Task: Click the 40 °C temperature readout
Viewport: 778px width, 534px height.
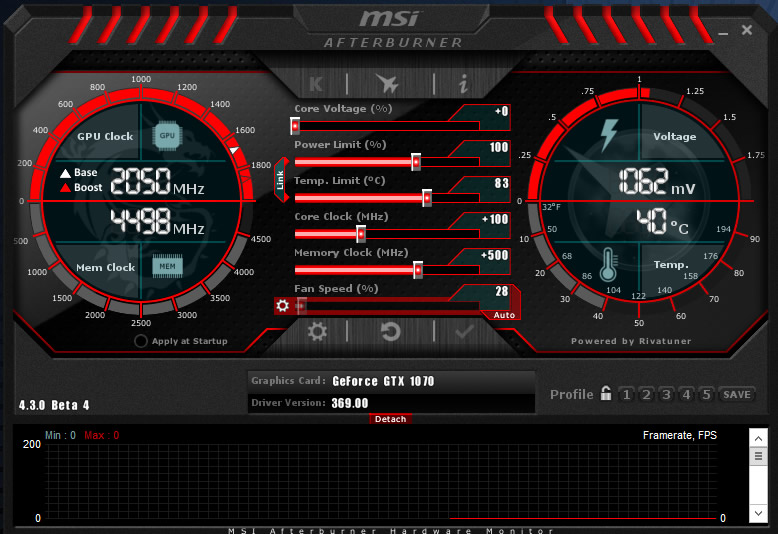Action: 662,222
